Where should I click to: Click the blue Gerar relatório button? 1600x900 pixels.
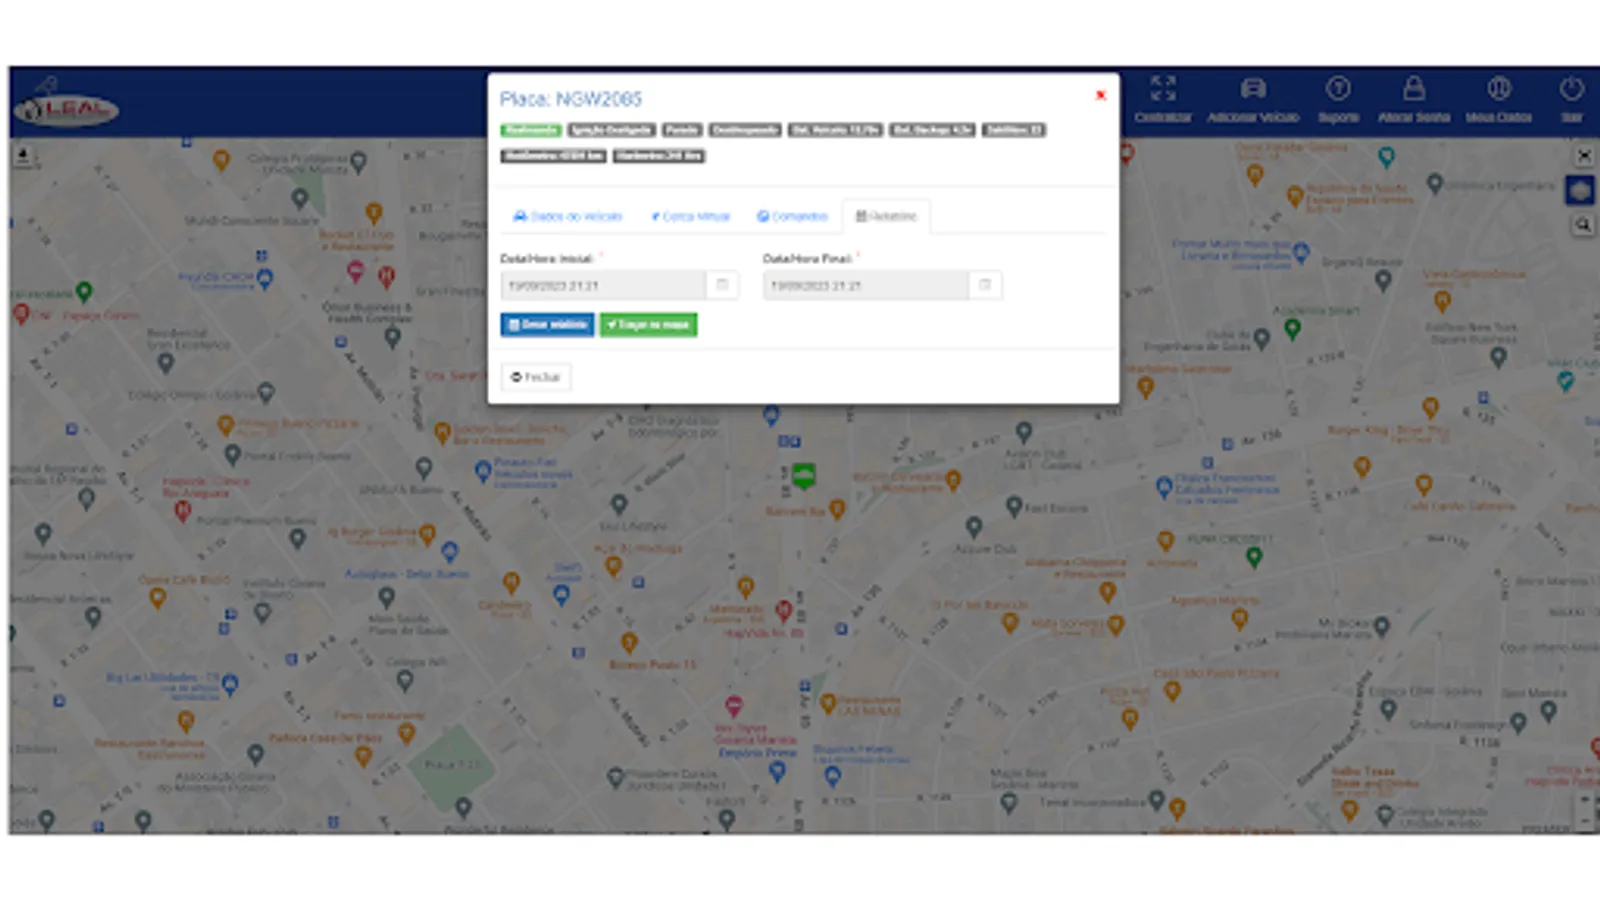click(x=546, y=324)
